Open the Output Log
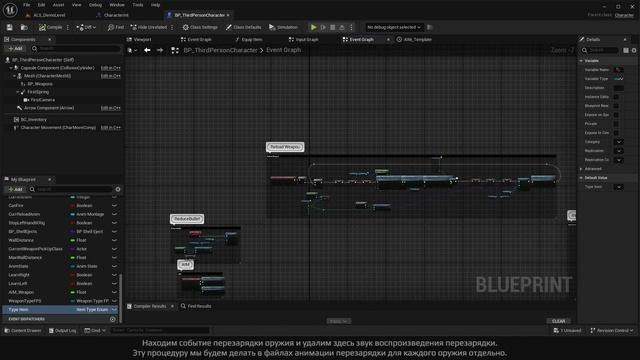Viewport: 640px width, 360px height. 62,331
